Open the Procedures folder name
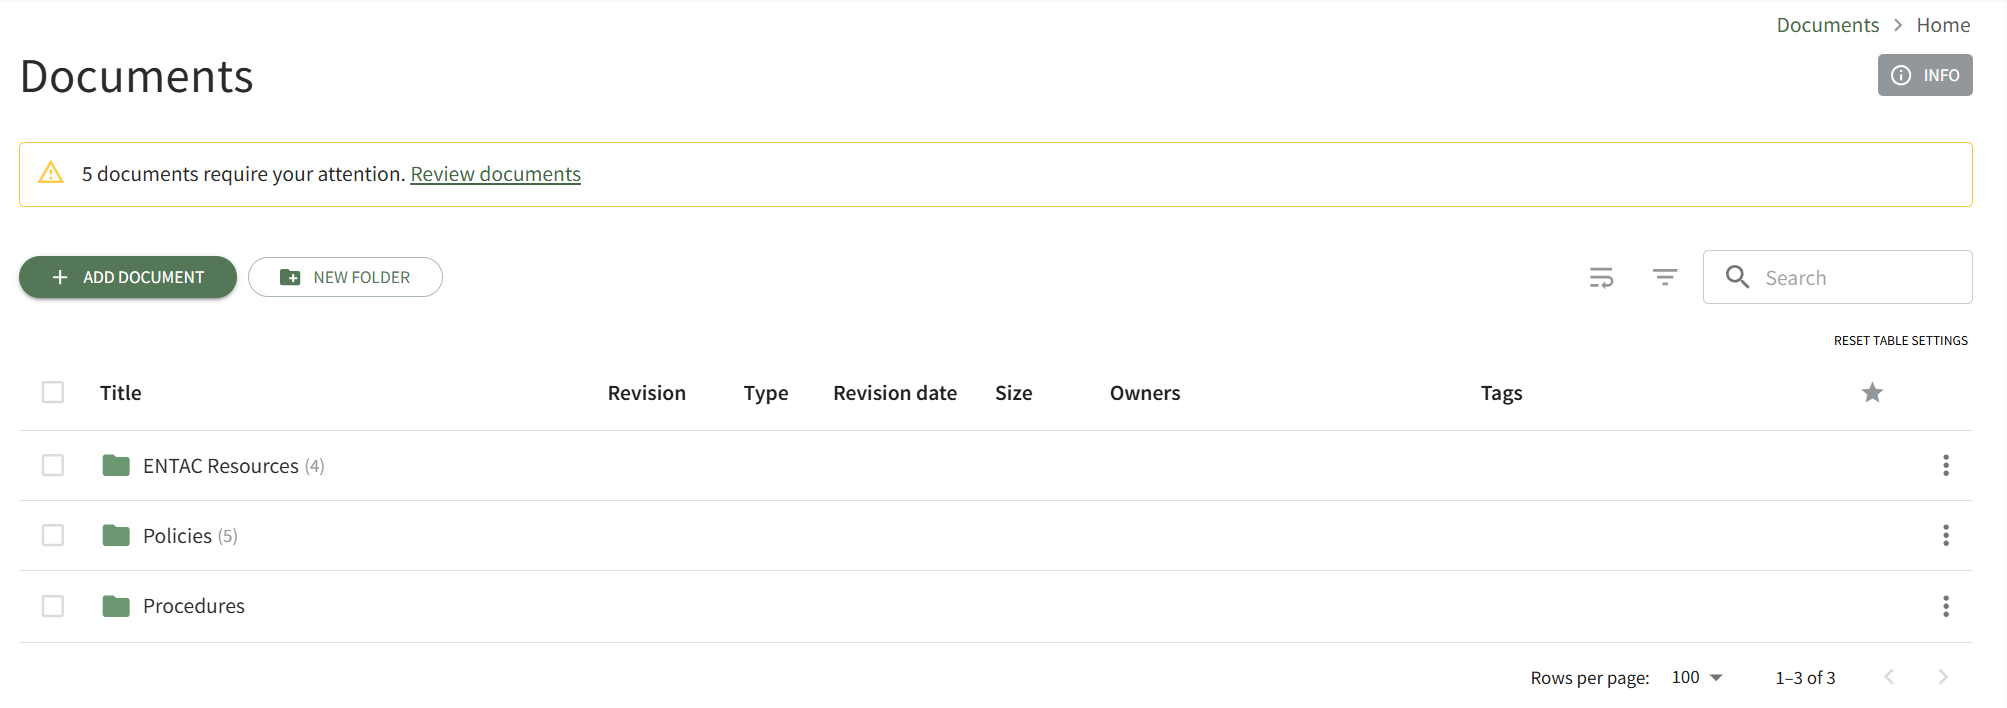Viewport: 2007px width, 708px height. (x=193, y=606)
